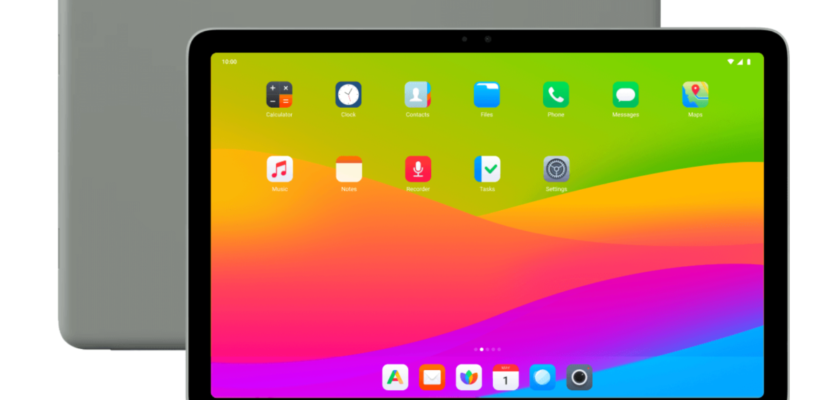This screenshot has width=840, height=400.
Task: Open the Camera app in dock
Action: click(x=579, y=378)
